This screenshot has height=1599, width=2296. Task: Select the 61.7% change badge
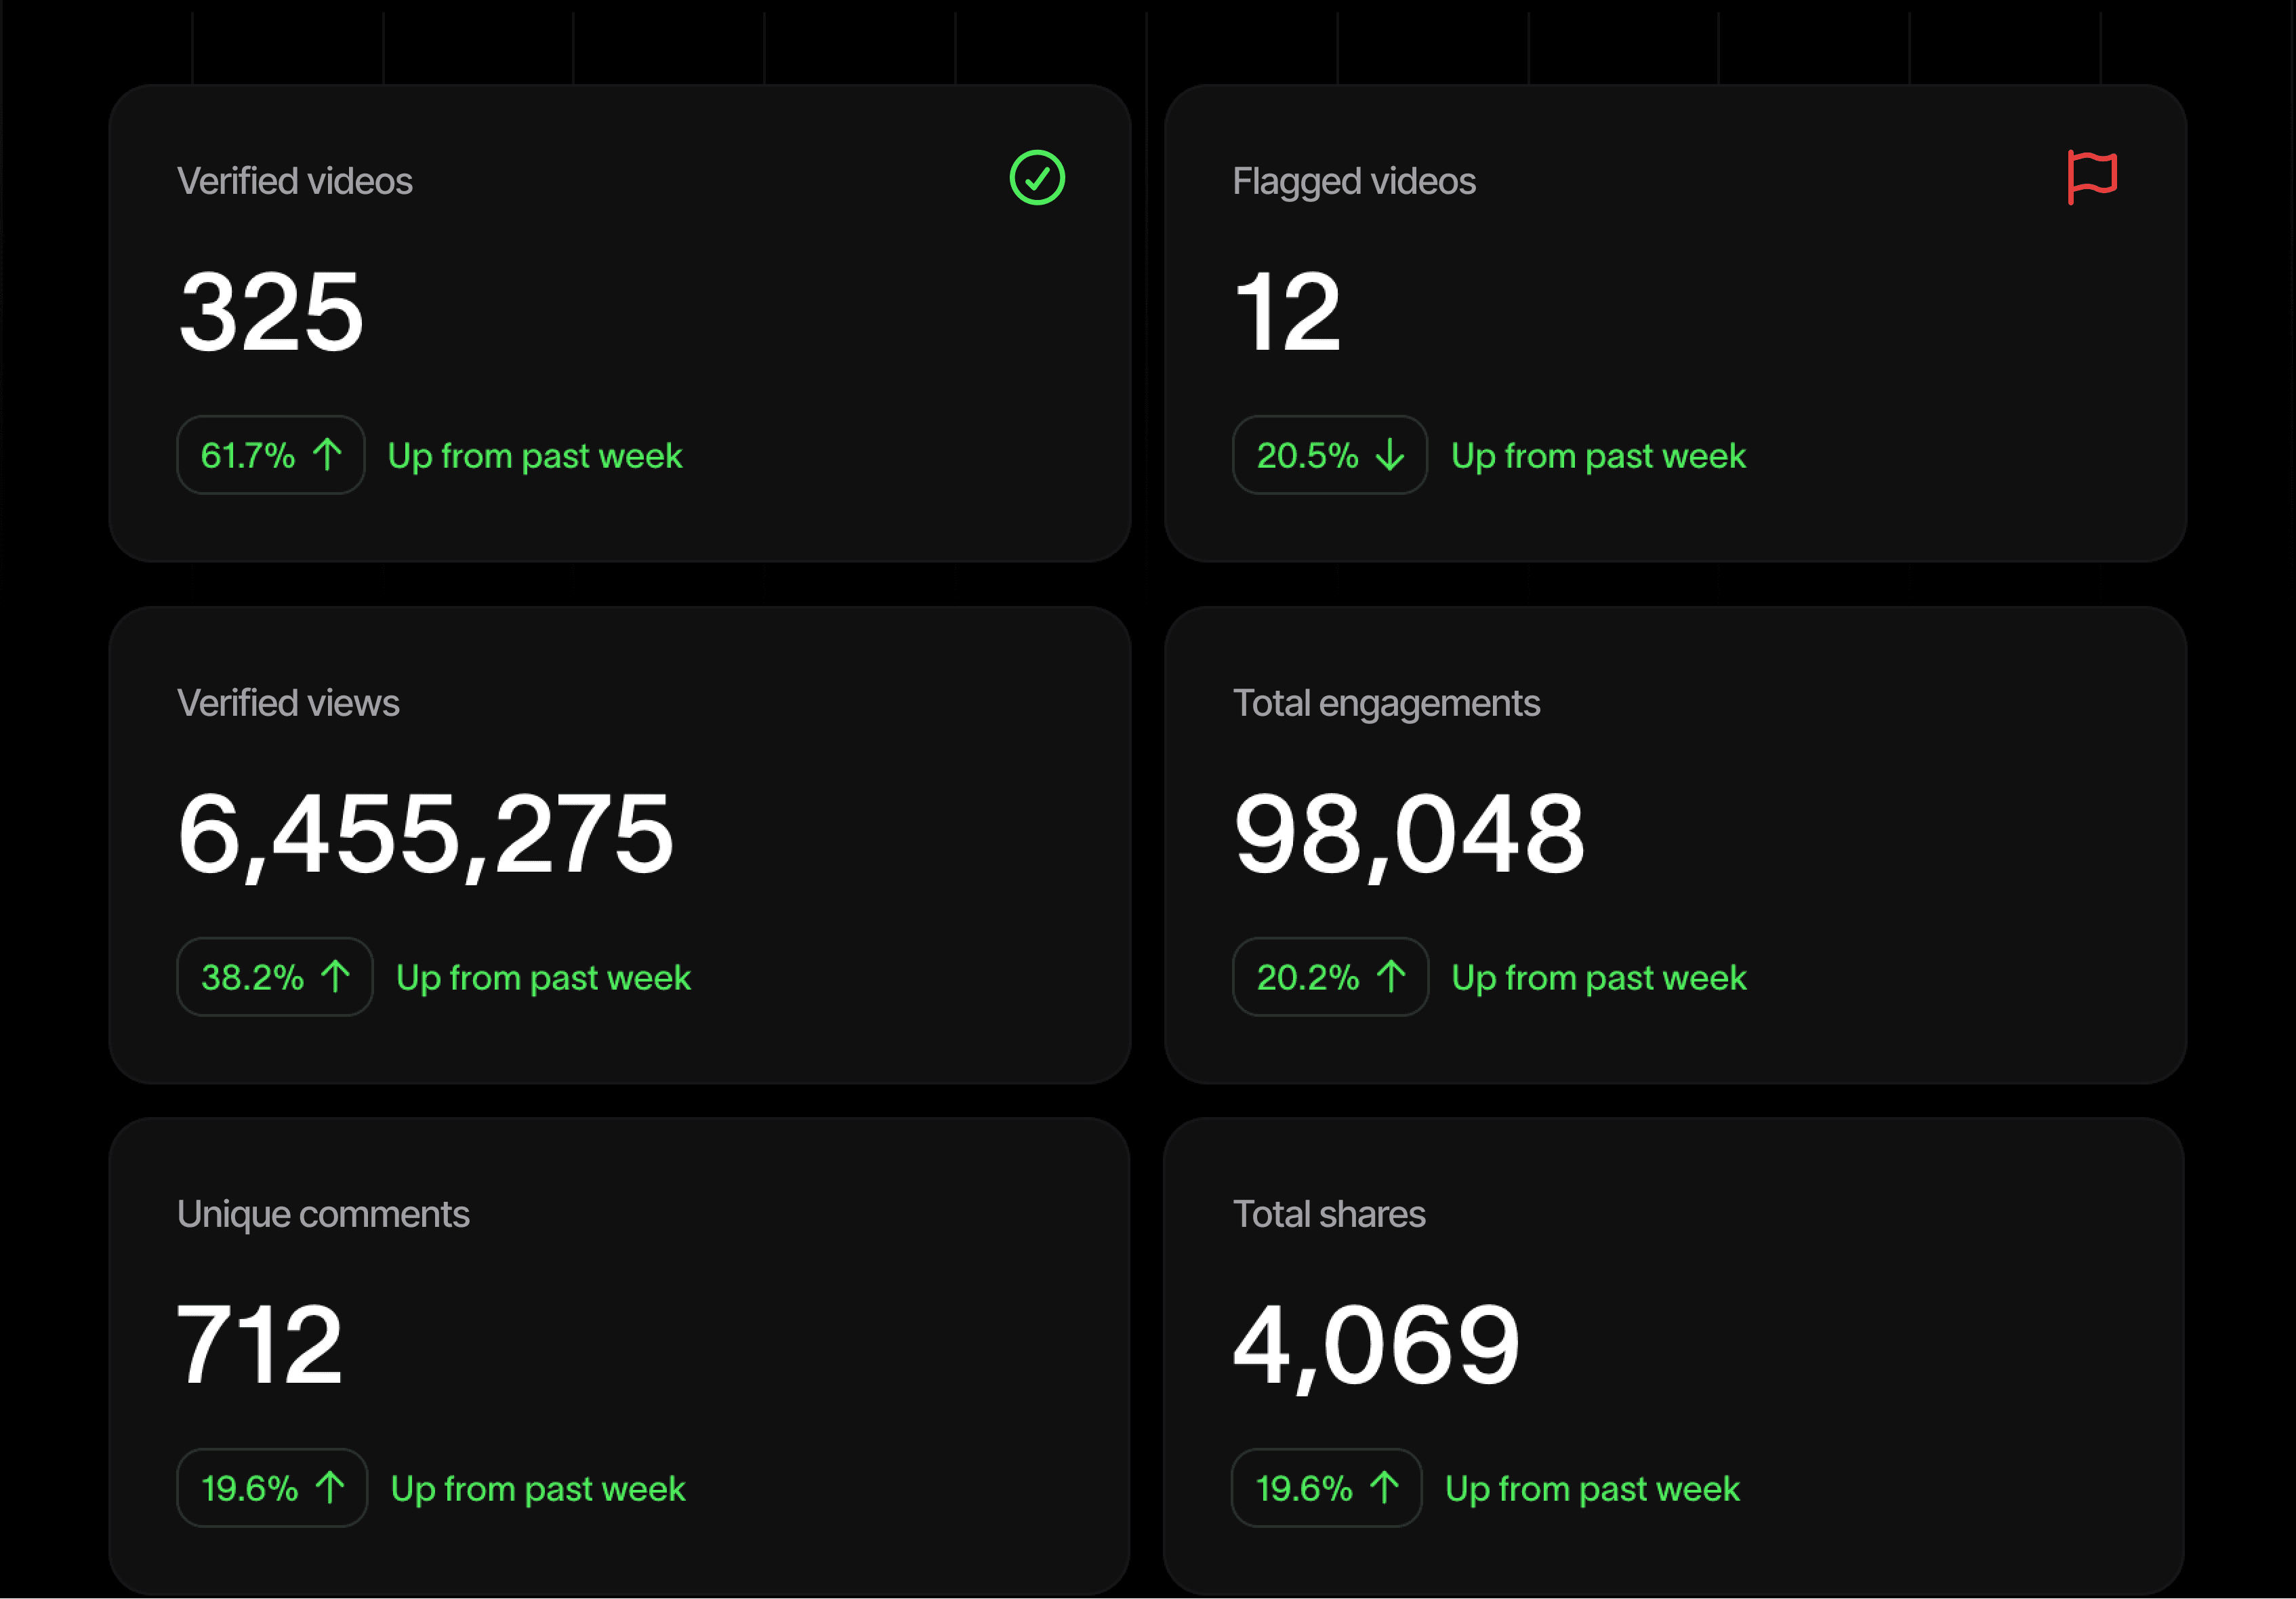270,455
